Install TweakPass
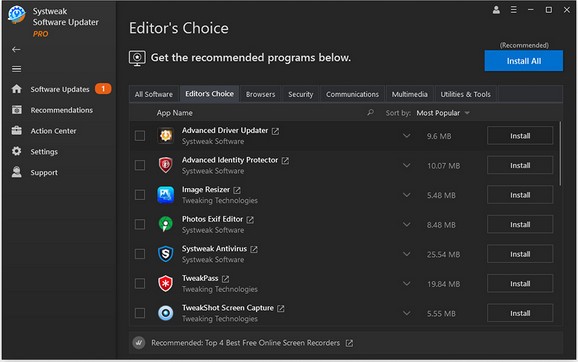 (x=520, y=283)
